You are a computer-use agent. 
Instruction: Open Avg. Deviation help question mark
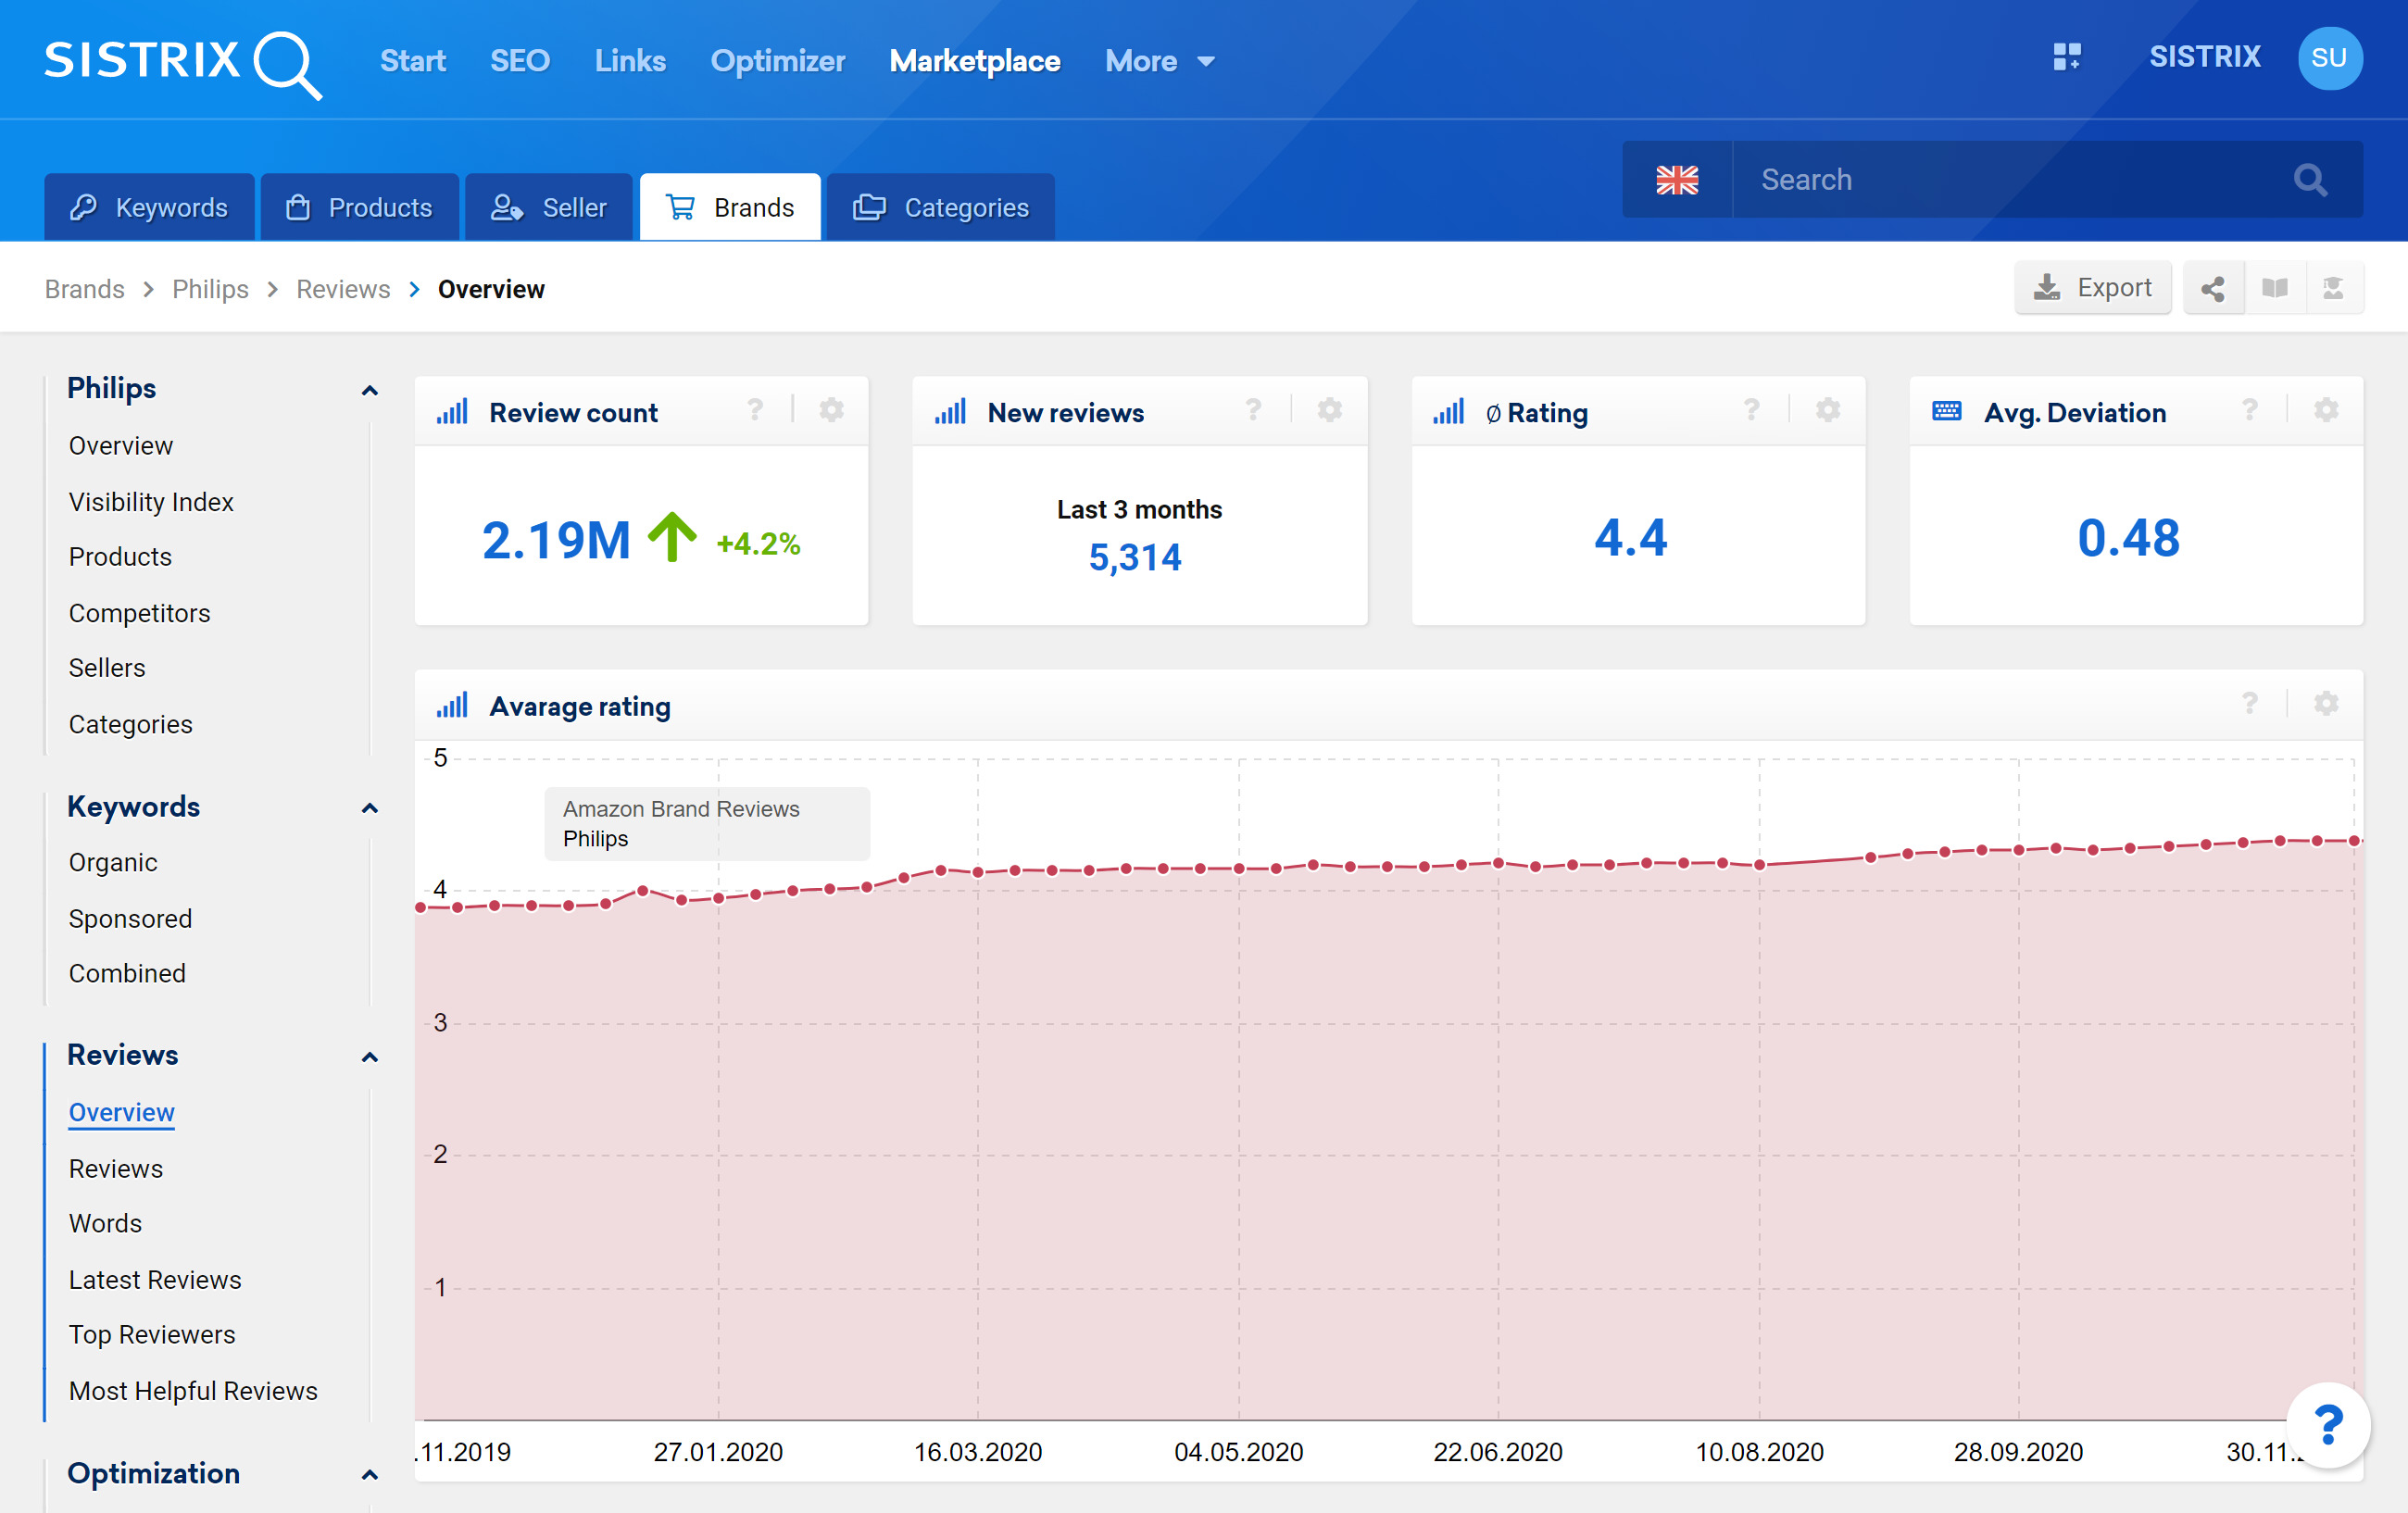(x=2249, y=410)
